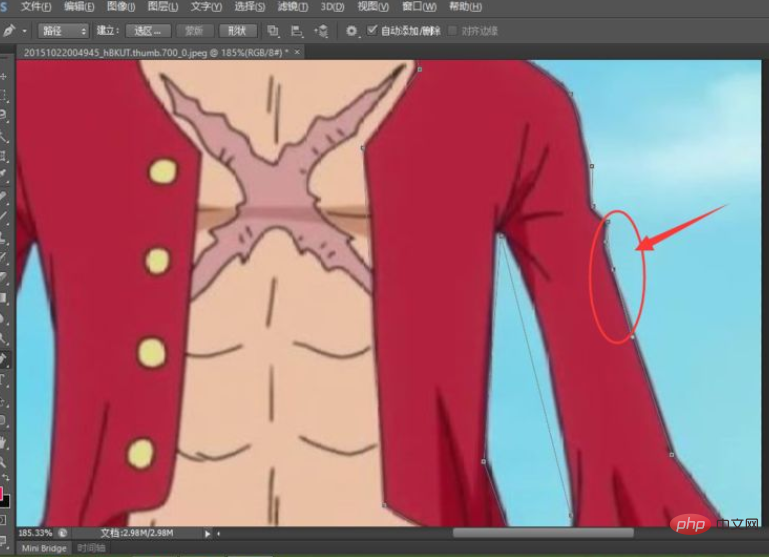
Task: Open the black background color swatch
Action: (5, 502)
